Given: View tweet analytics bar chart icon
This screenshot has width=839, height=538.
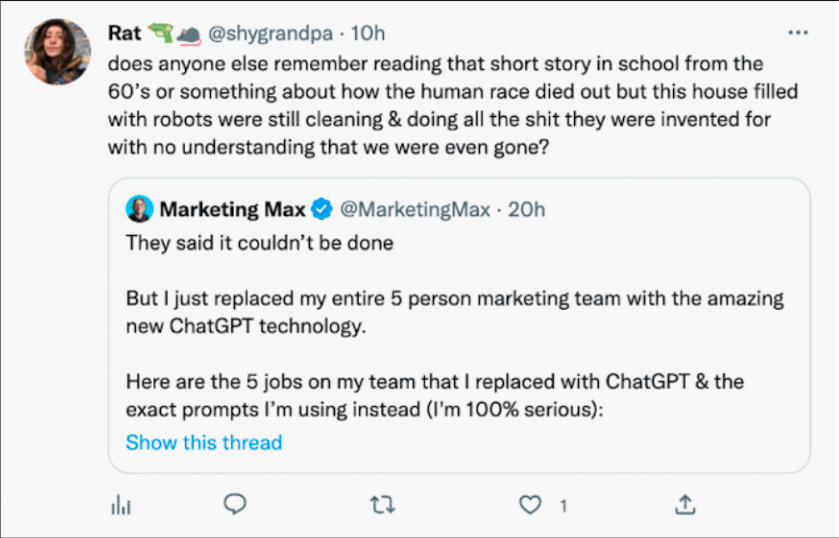Looking at the screenshot, I should point(120,505).
